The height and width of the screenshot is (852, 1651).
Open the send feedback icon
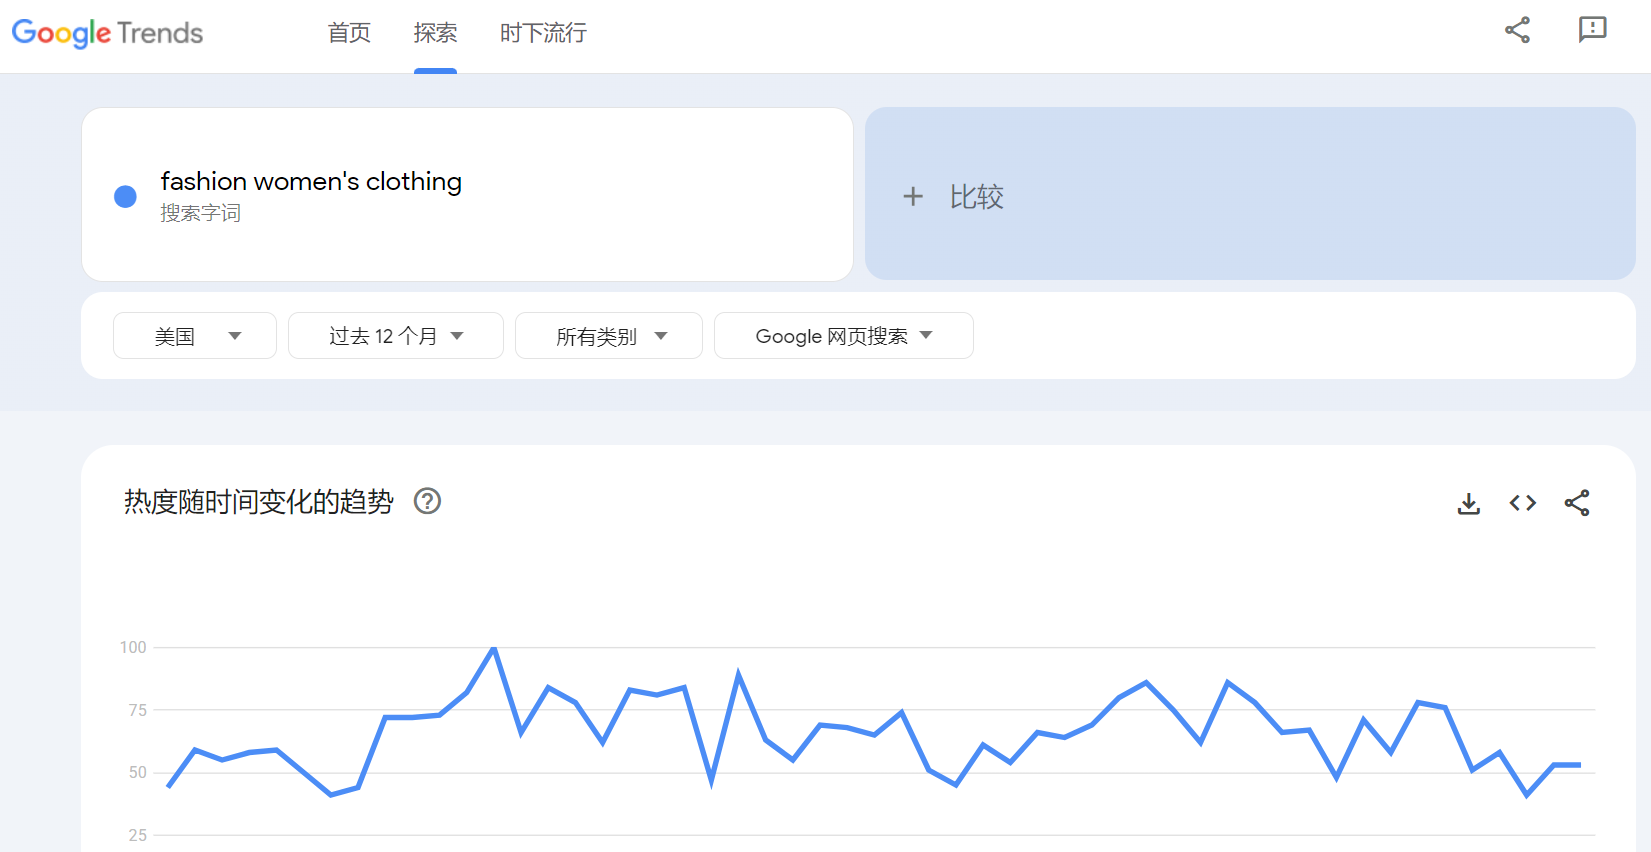1592,30
